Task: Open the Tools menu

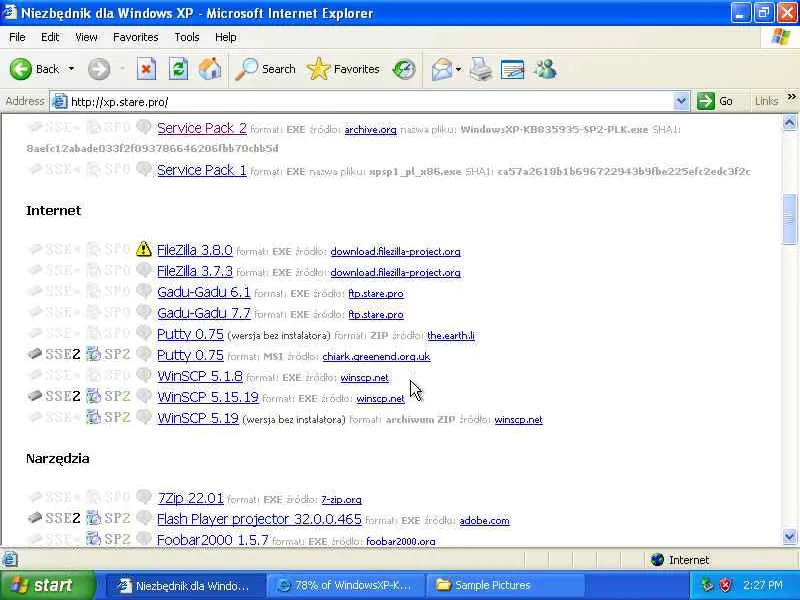Action: click(x=187, y=37)
